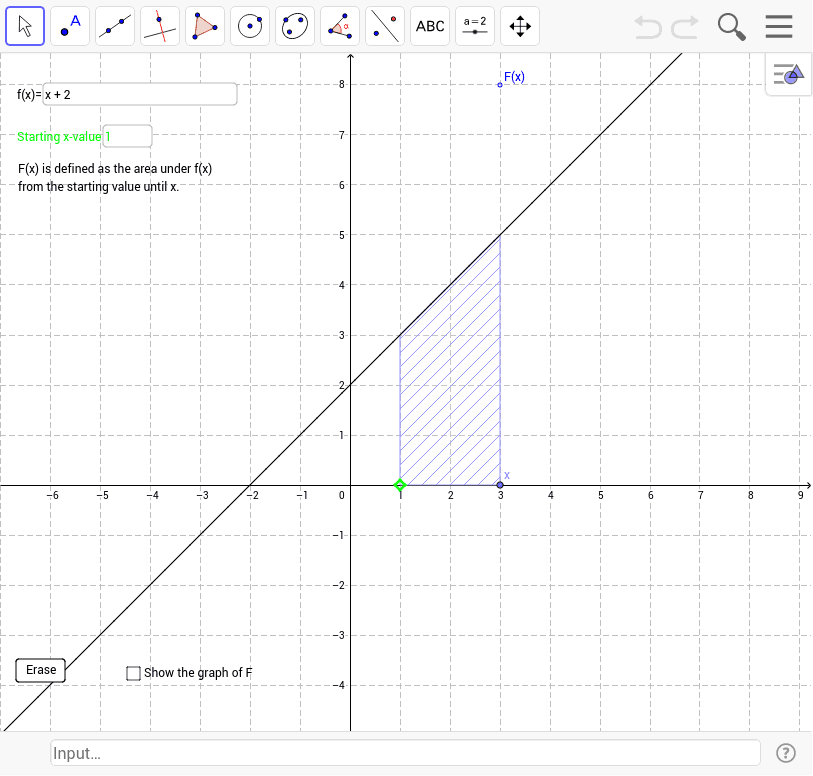Viewport: 813px width, 776px height.
Task: Open the Search magnifier
Action: [732, 27]
